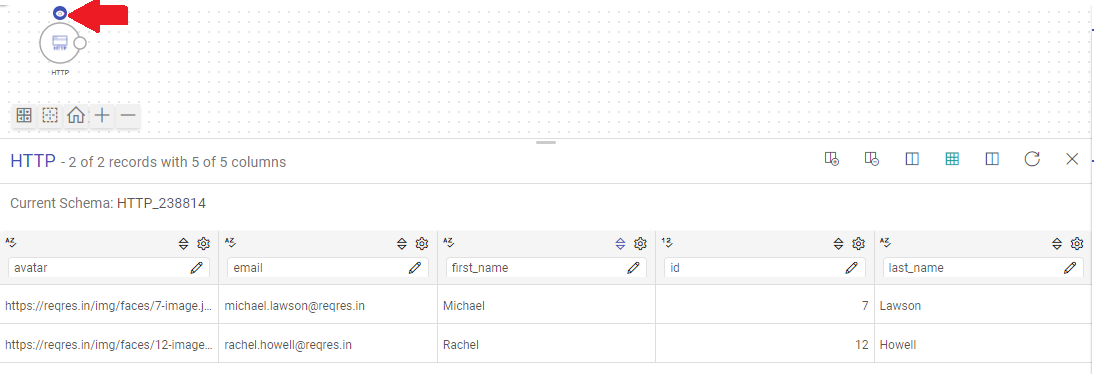Click the email column name field

[328, 267]
